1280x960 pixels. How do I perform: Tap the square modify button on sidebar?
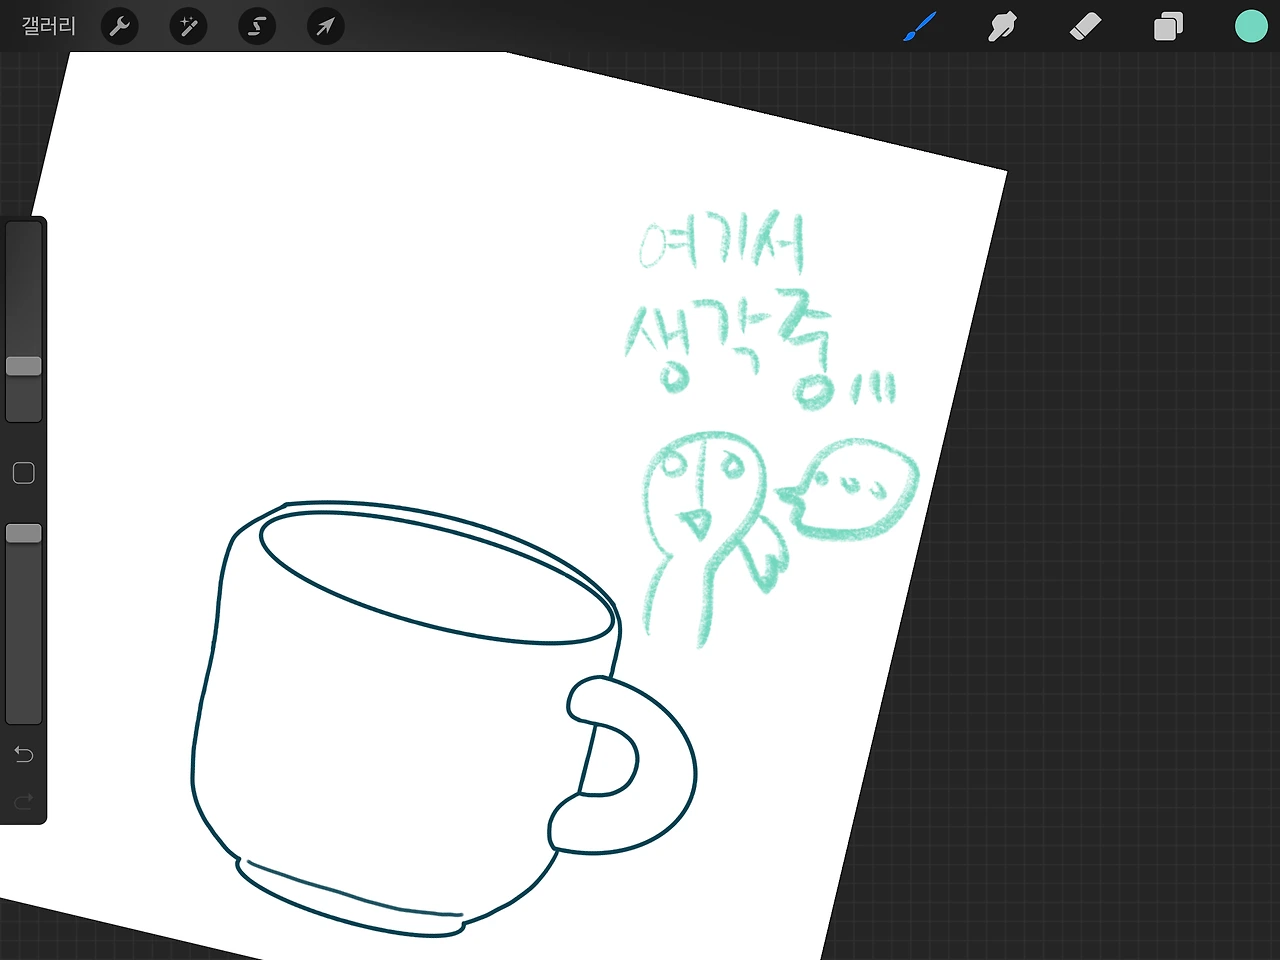(24, 473)
